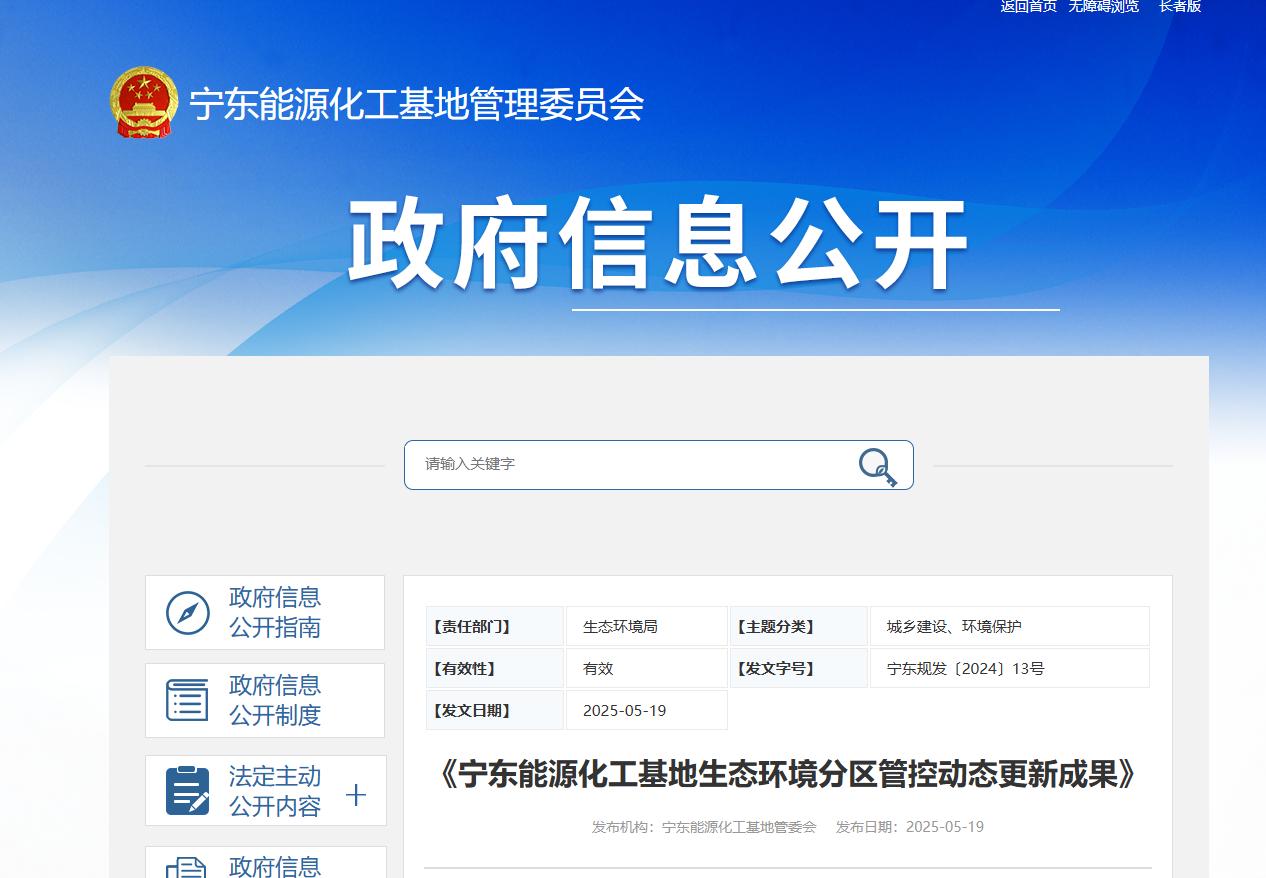Click document number 宁东规发〔2024〕13号

(965, 669)
